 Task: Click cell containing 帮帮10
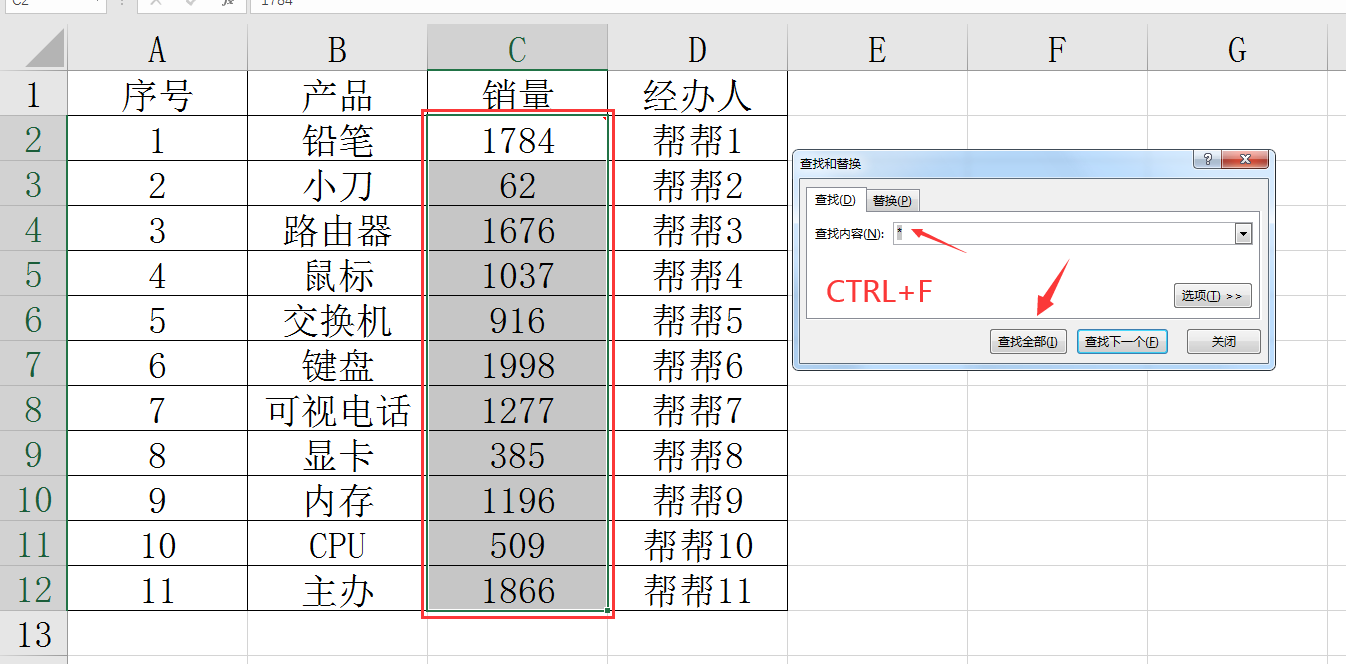coord(697,543)
